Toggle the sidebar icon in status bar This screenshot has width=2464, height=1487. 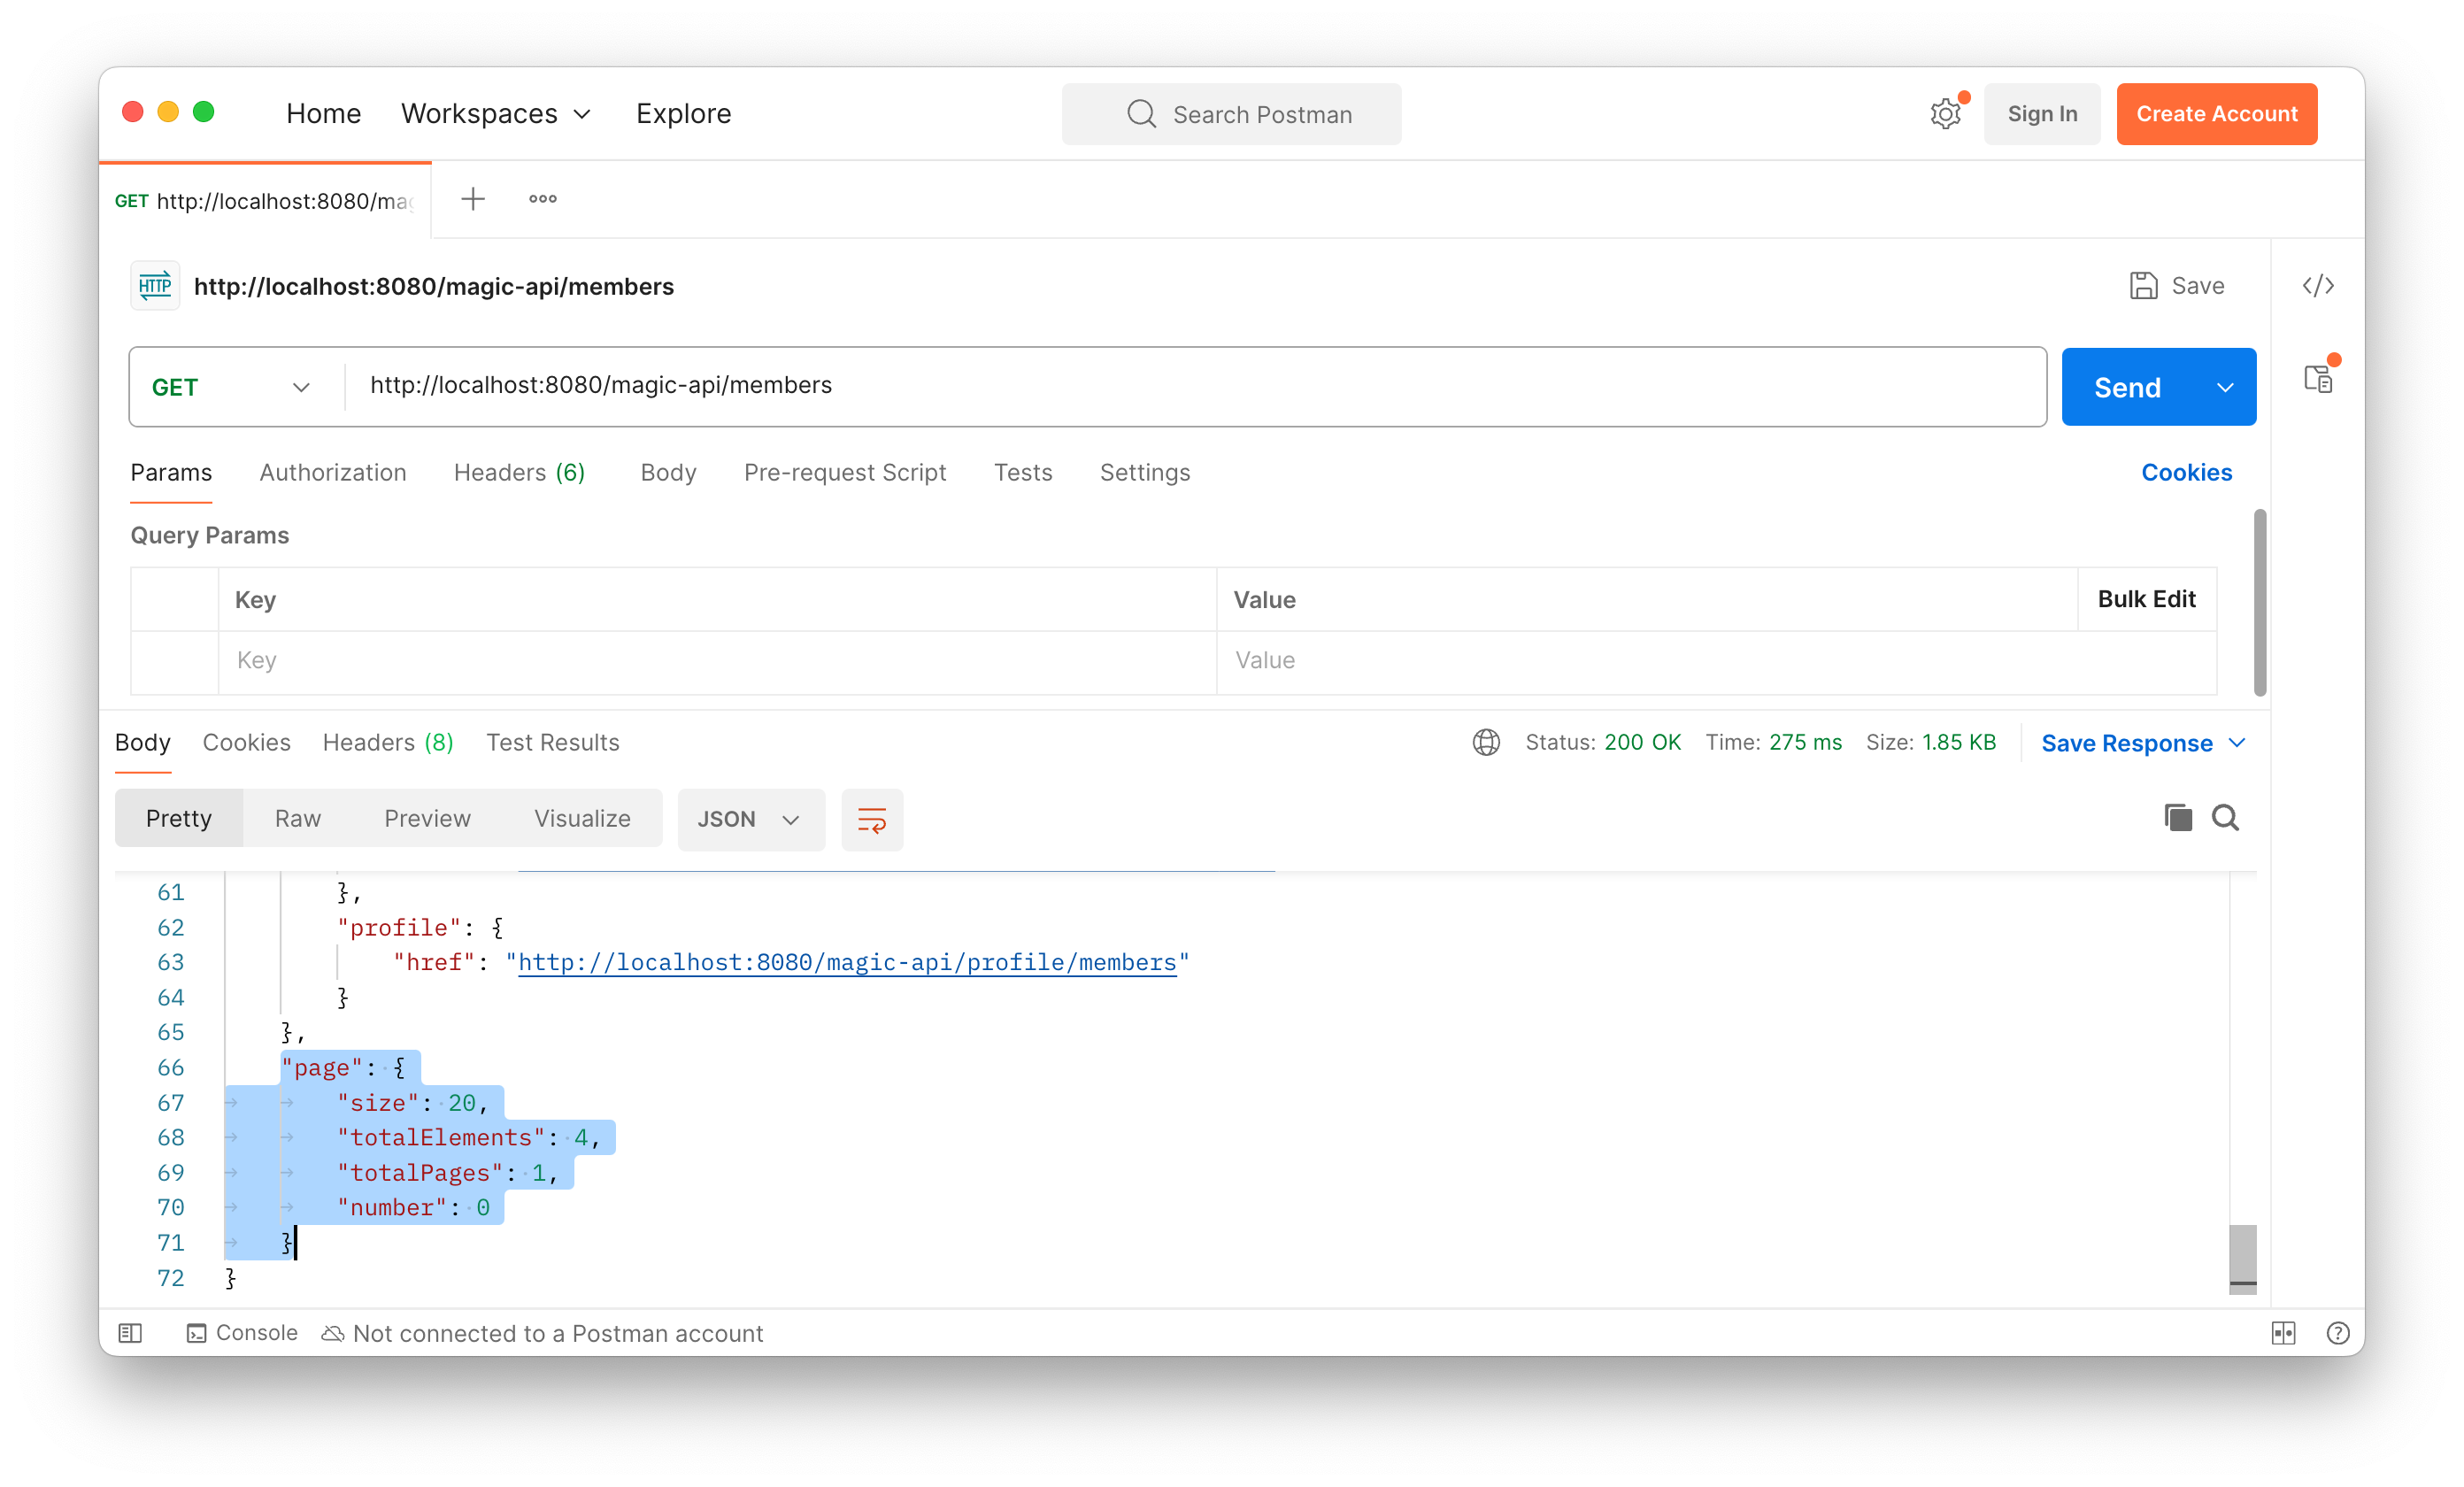(131, 1333)
